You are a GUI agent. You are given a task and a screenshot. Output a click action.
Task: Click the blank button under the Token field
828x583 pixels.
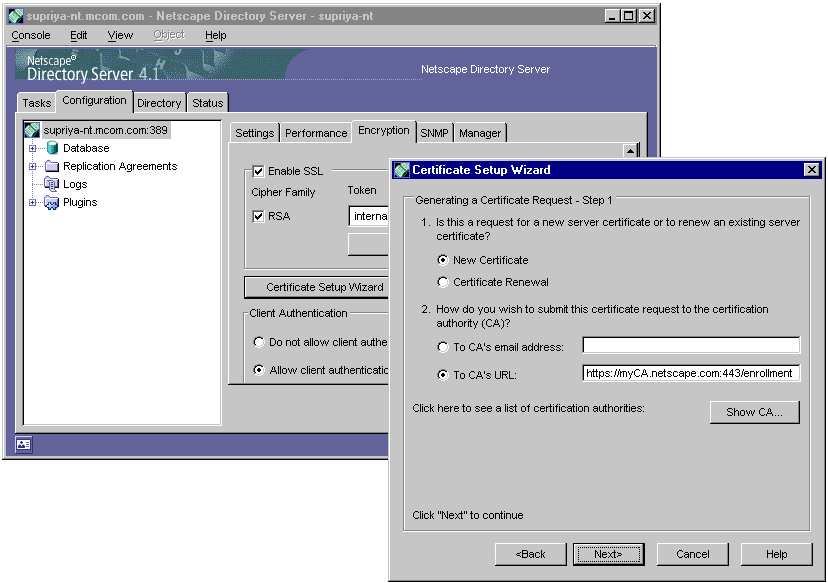coord(368,245)
